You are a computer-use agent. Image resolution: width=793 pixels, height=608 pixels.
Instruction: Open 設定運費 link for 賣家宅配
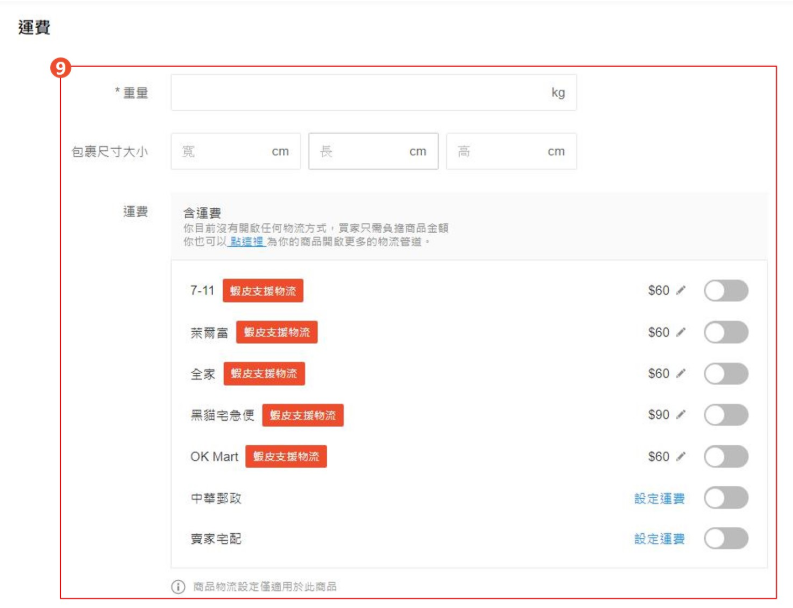[659, 539]
